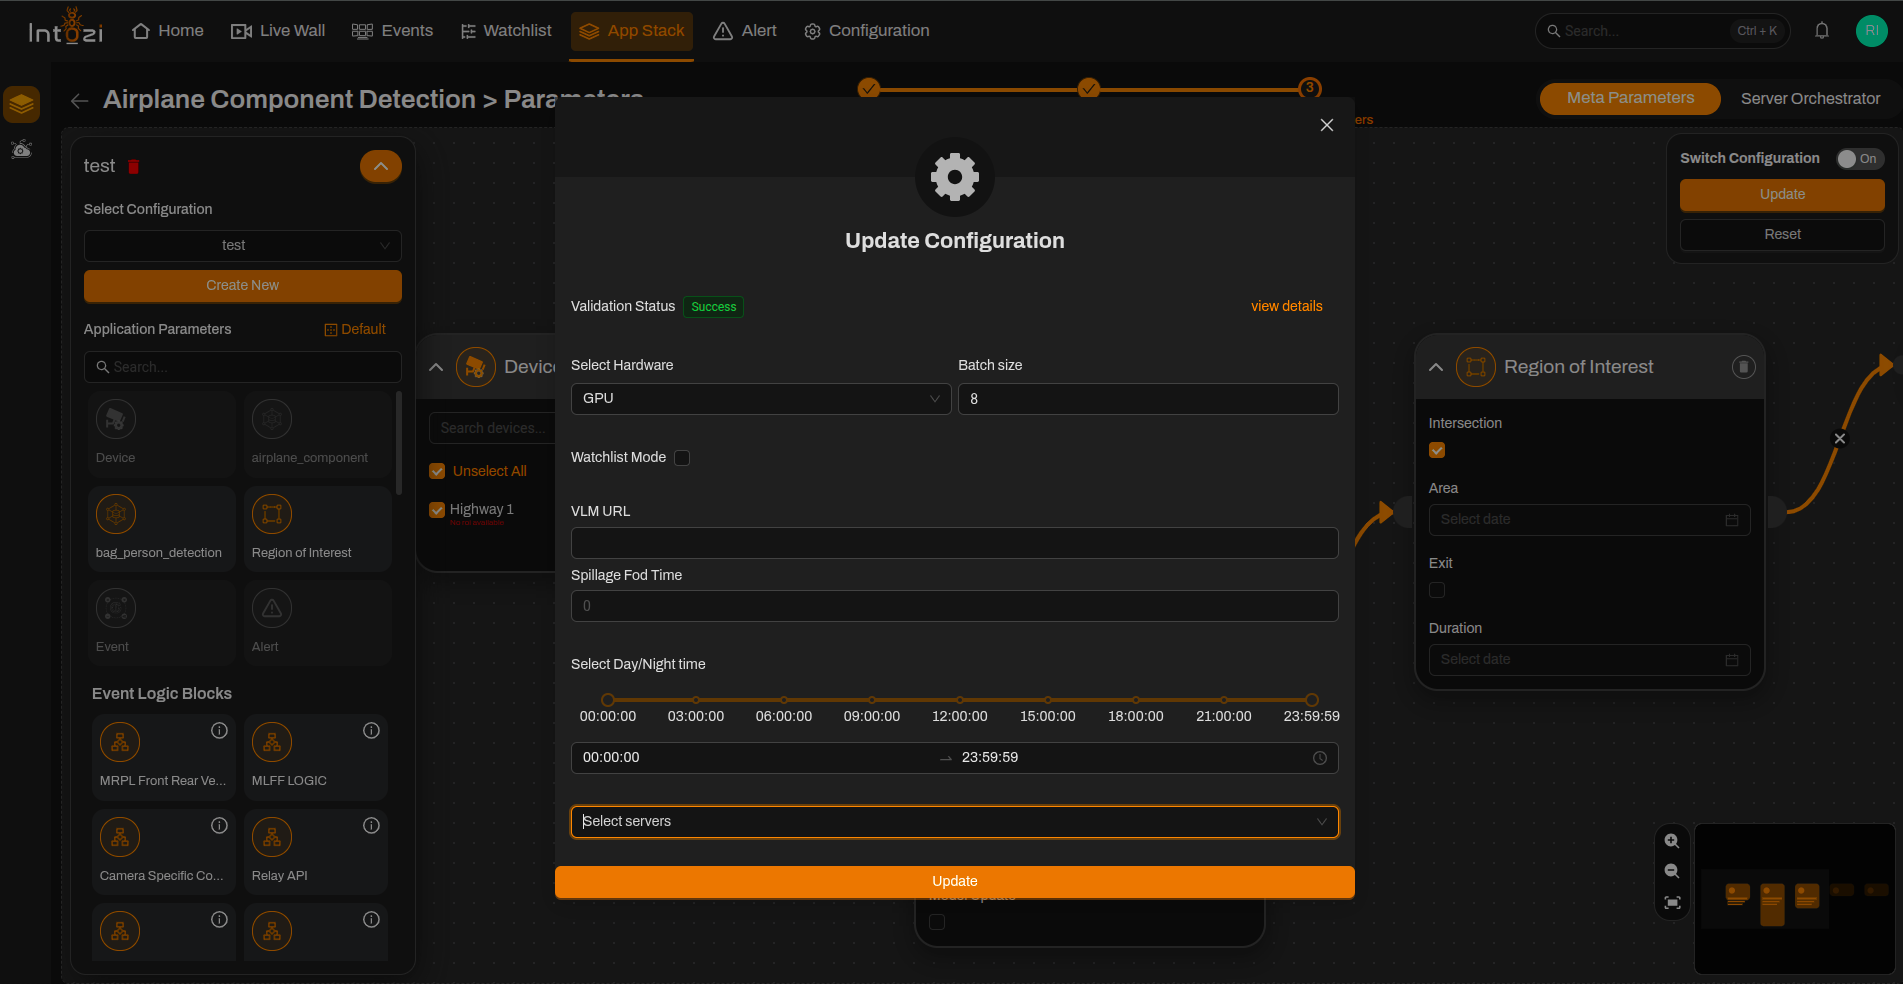The width and height of the screenshot is (1903, 984).
Task: Open info for MLFF LOGIC block
Action: click(371, 731)
